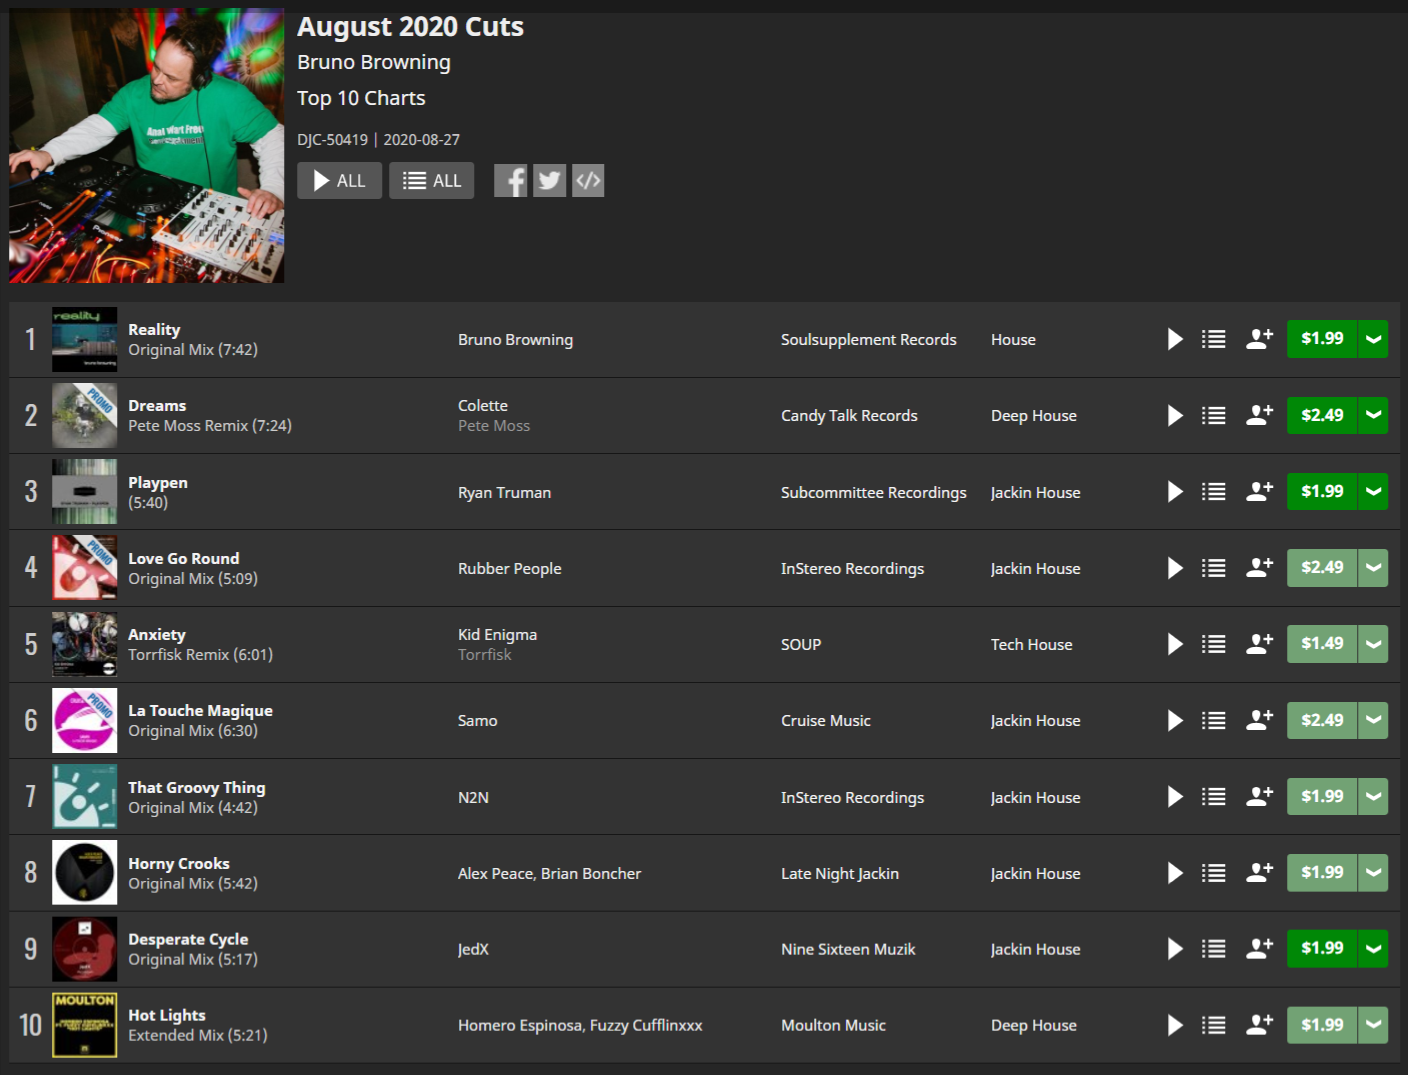The image size is (1408, 1075).
Task: Add Love Go Round to queue list
Action: pyautogui.click(x=1214, y=568)
